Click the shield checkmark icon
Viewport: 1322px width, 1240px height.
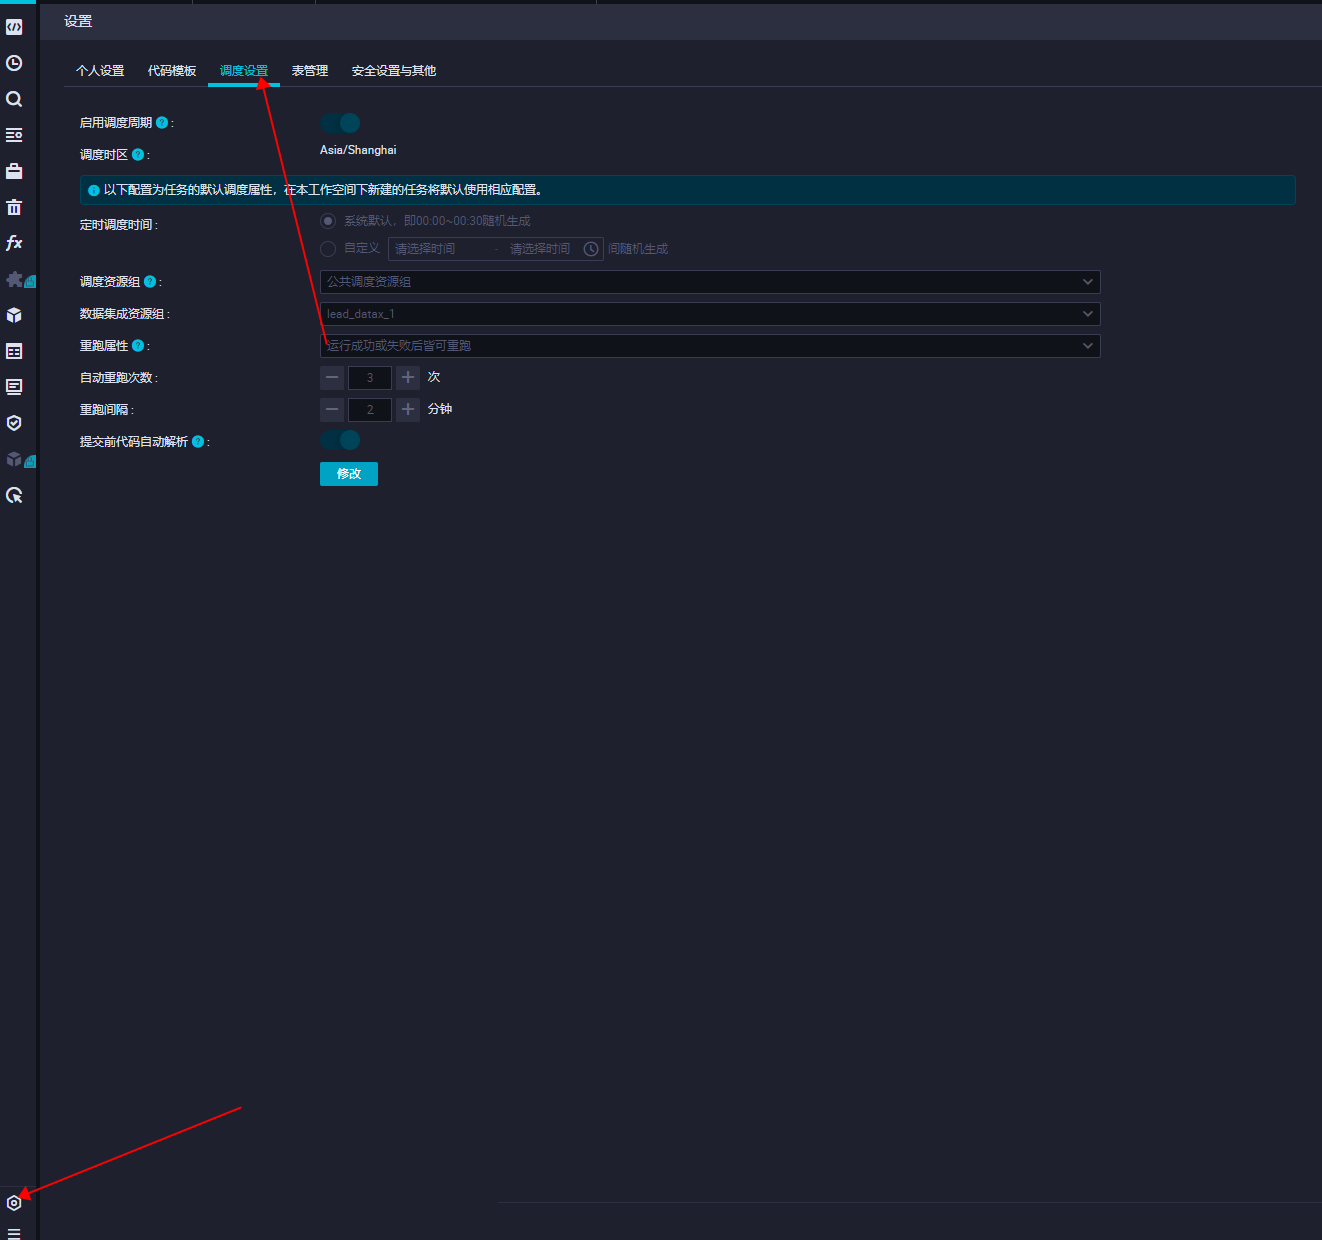14,423
